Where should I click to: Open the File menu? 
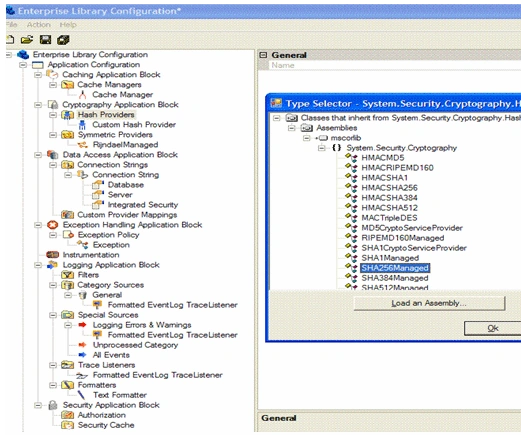pyautogui.click(x=12, y=25)
